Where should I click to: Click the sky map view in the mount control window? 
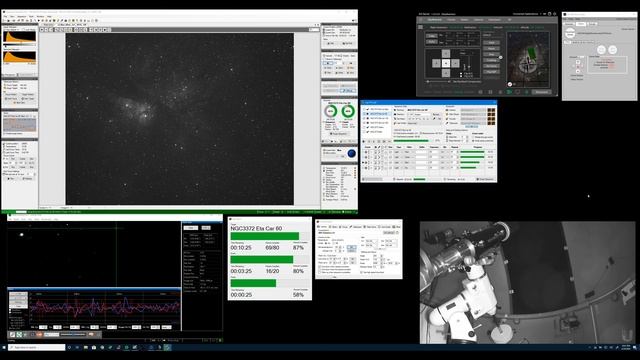click(x=528, y=60)
